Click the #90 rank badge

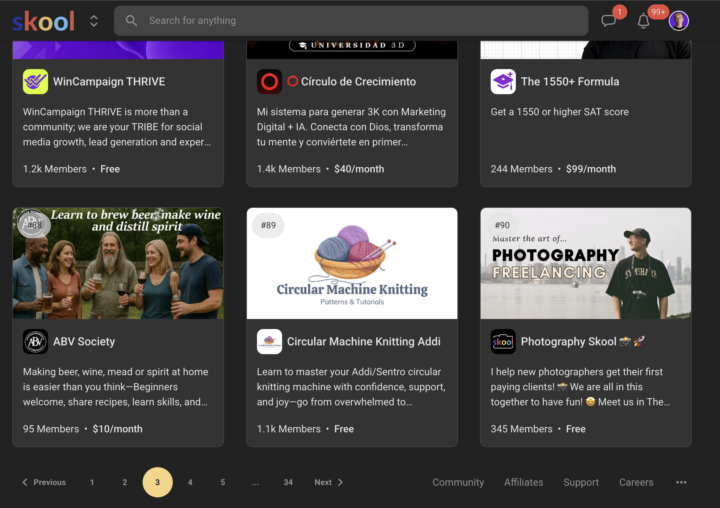tap(502, 225)
